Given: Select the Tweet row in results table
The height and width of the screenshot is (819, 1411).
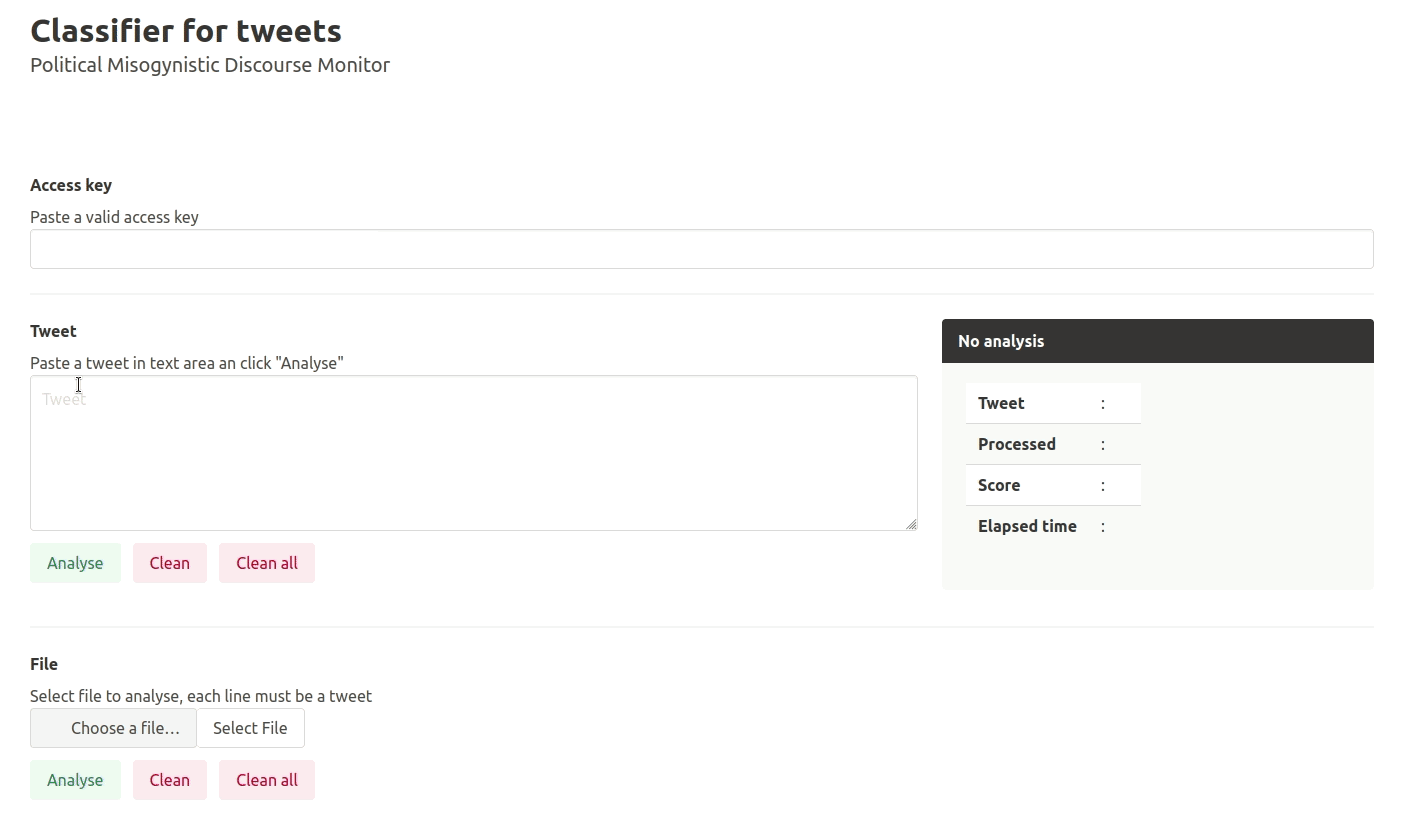Looking at the screenshot, I should (x=1053, y=403).
